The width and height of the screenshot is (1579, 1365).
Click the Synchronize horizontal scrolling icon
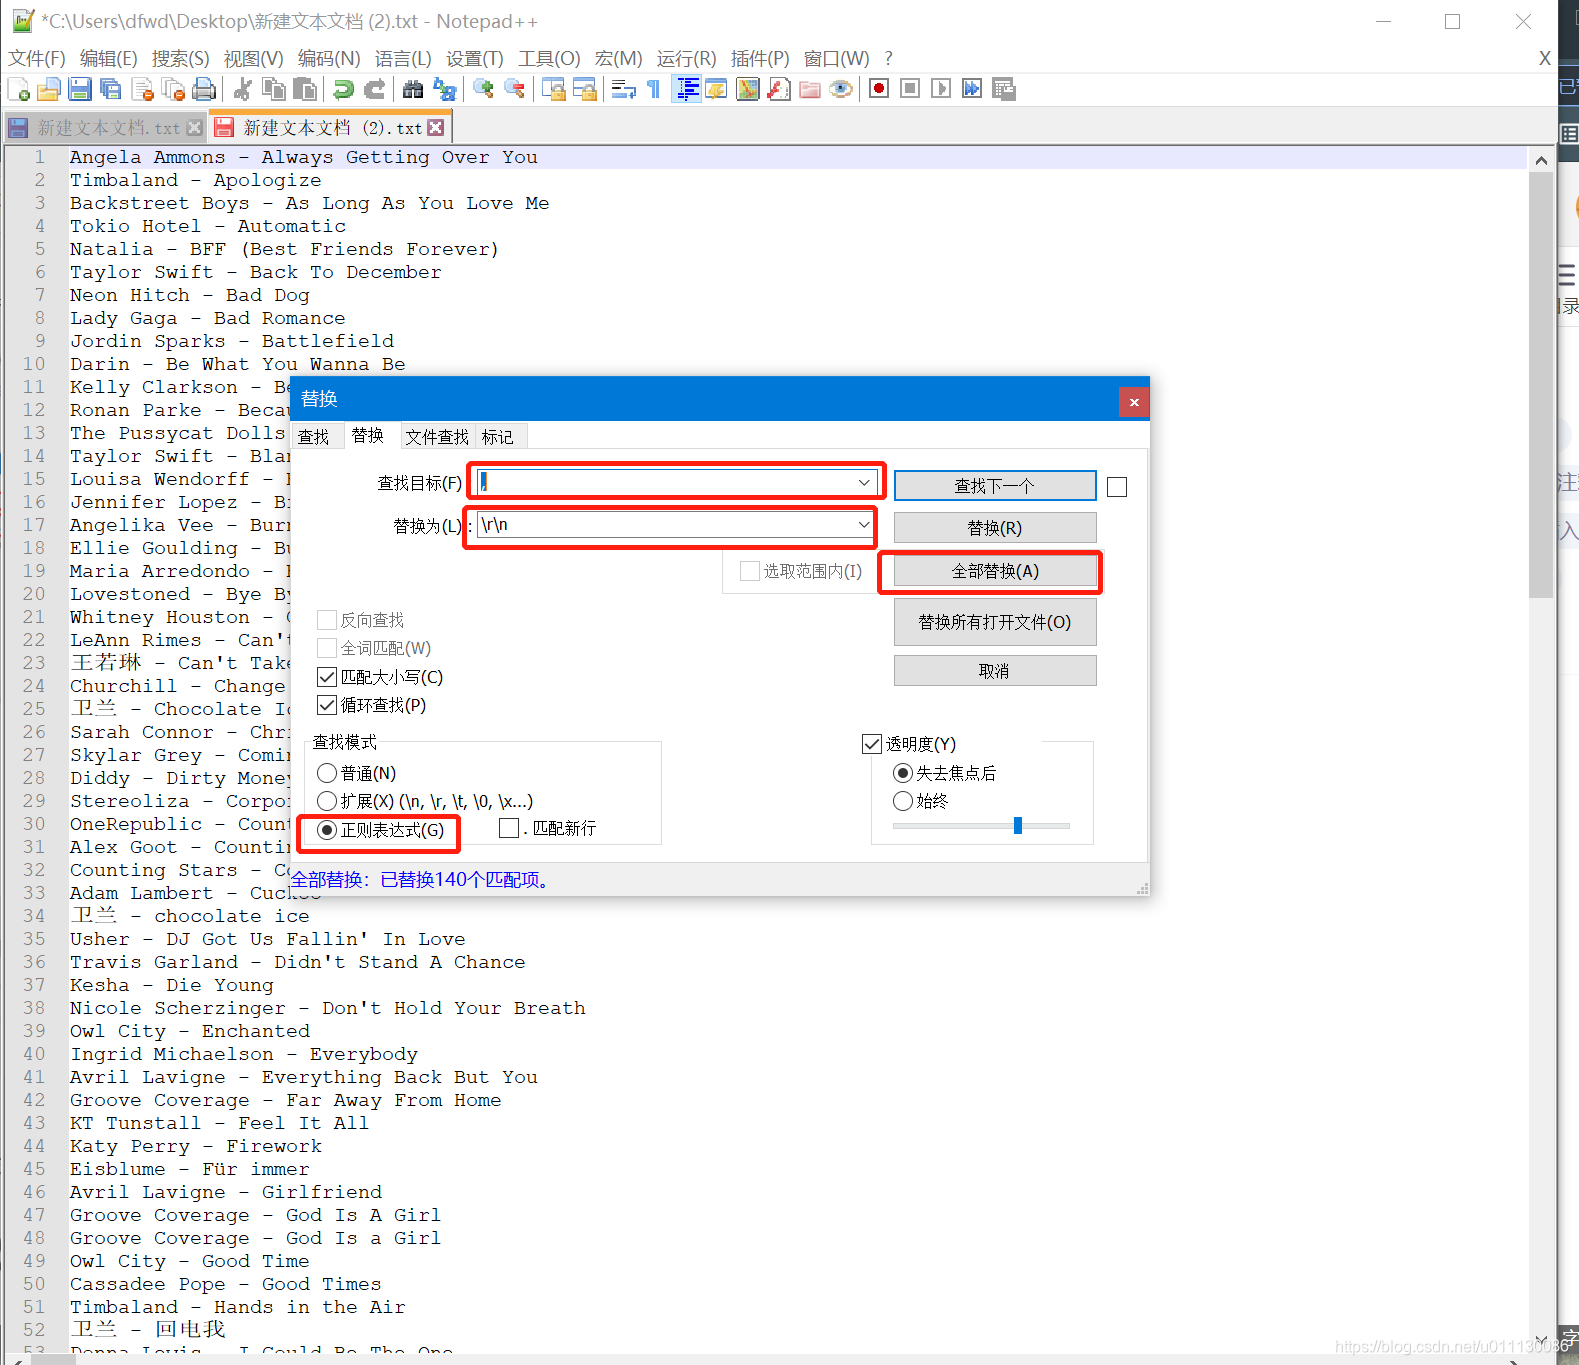584,89
